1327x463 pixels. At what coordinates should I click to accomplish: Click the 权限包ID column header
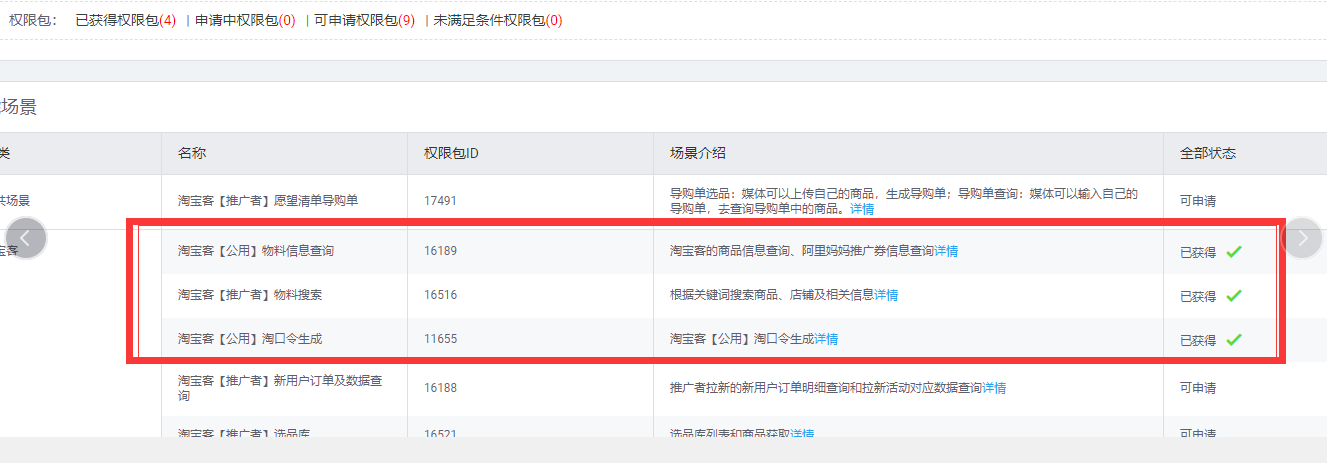pyautogui.click(x=451, y=153)
